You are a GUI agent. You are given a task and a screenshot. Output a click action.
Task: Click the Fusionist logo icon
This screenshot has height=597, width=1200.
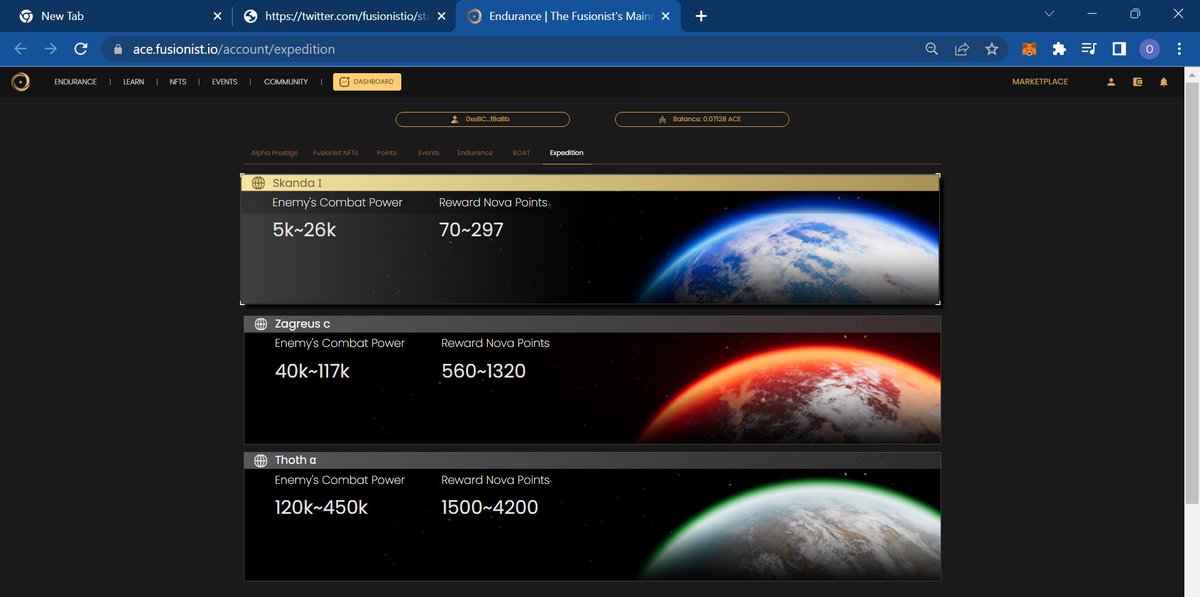pyautogui.click(x=20, y=82)
